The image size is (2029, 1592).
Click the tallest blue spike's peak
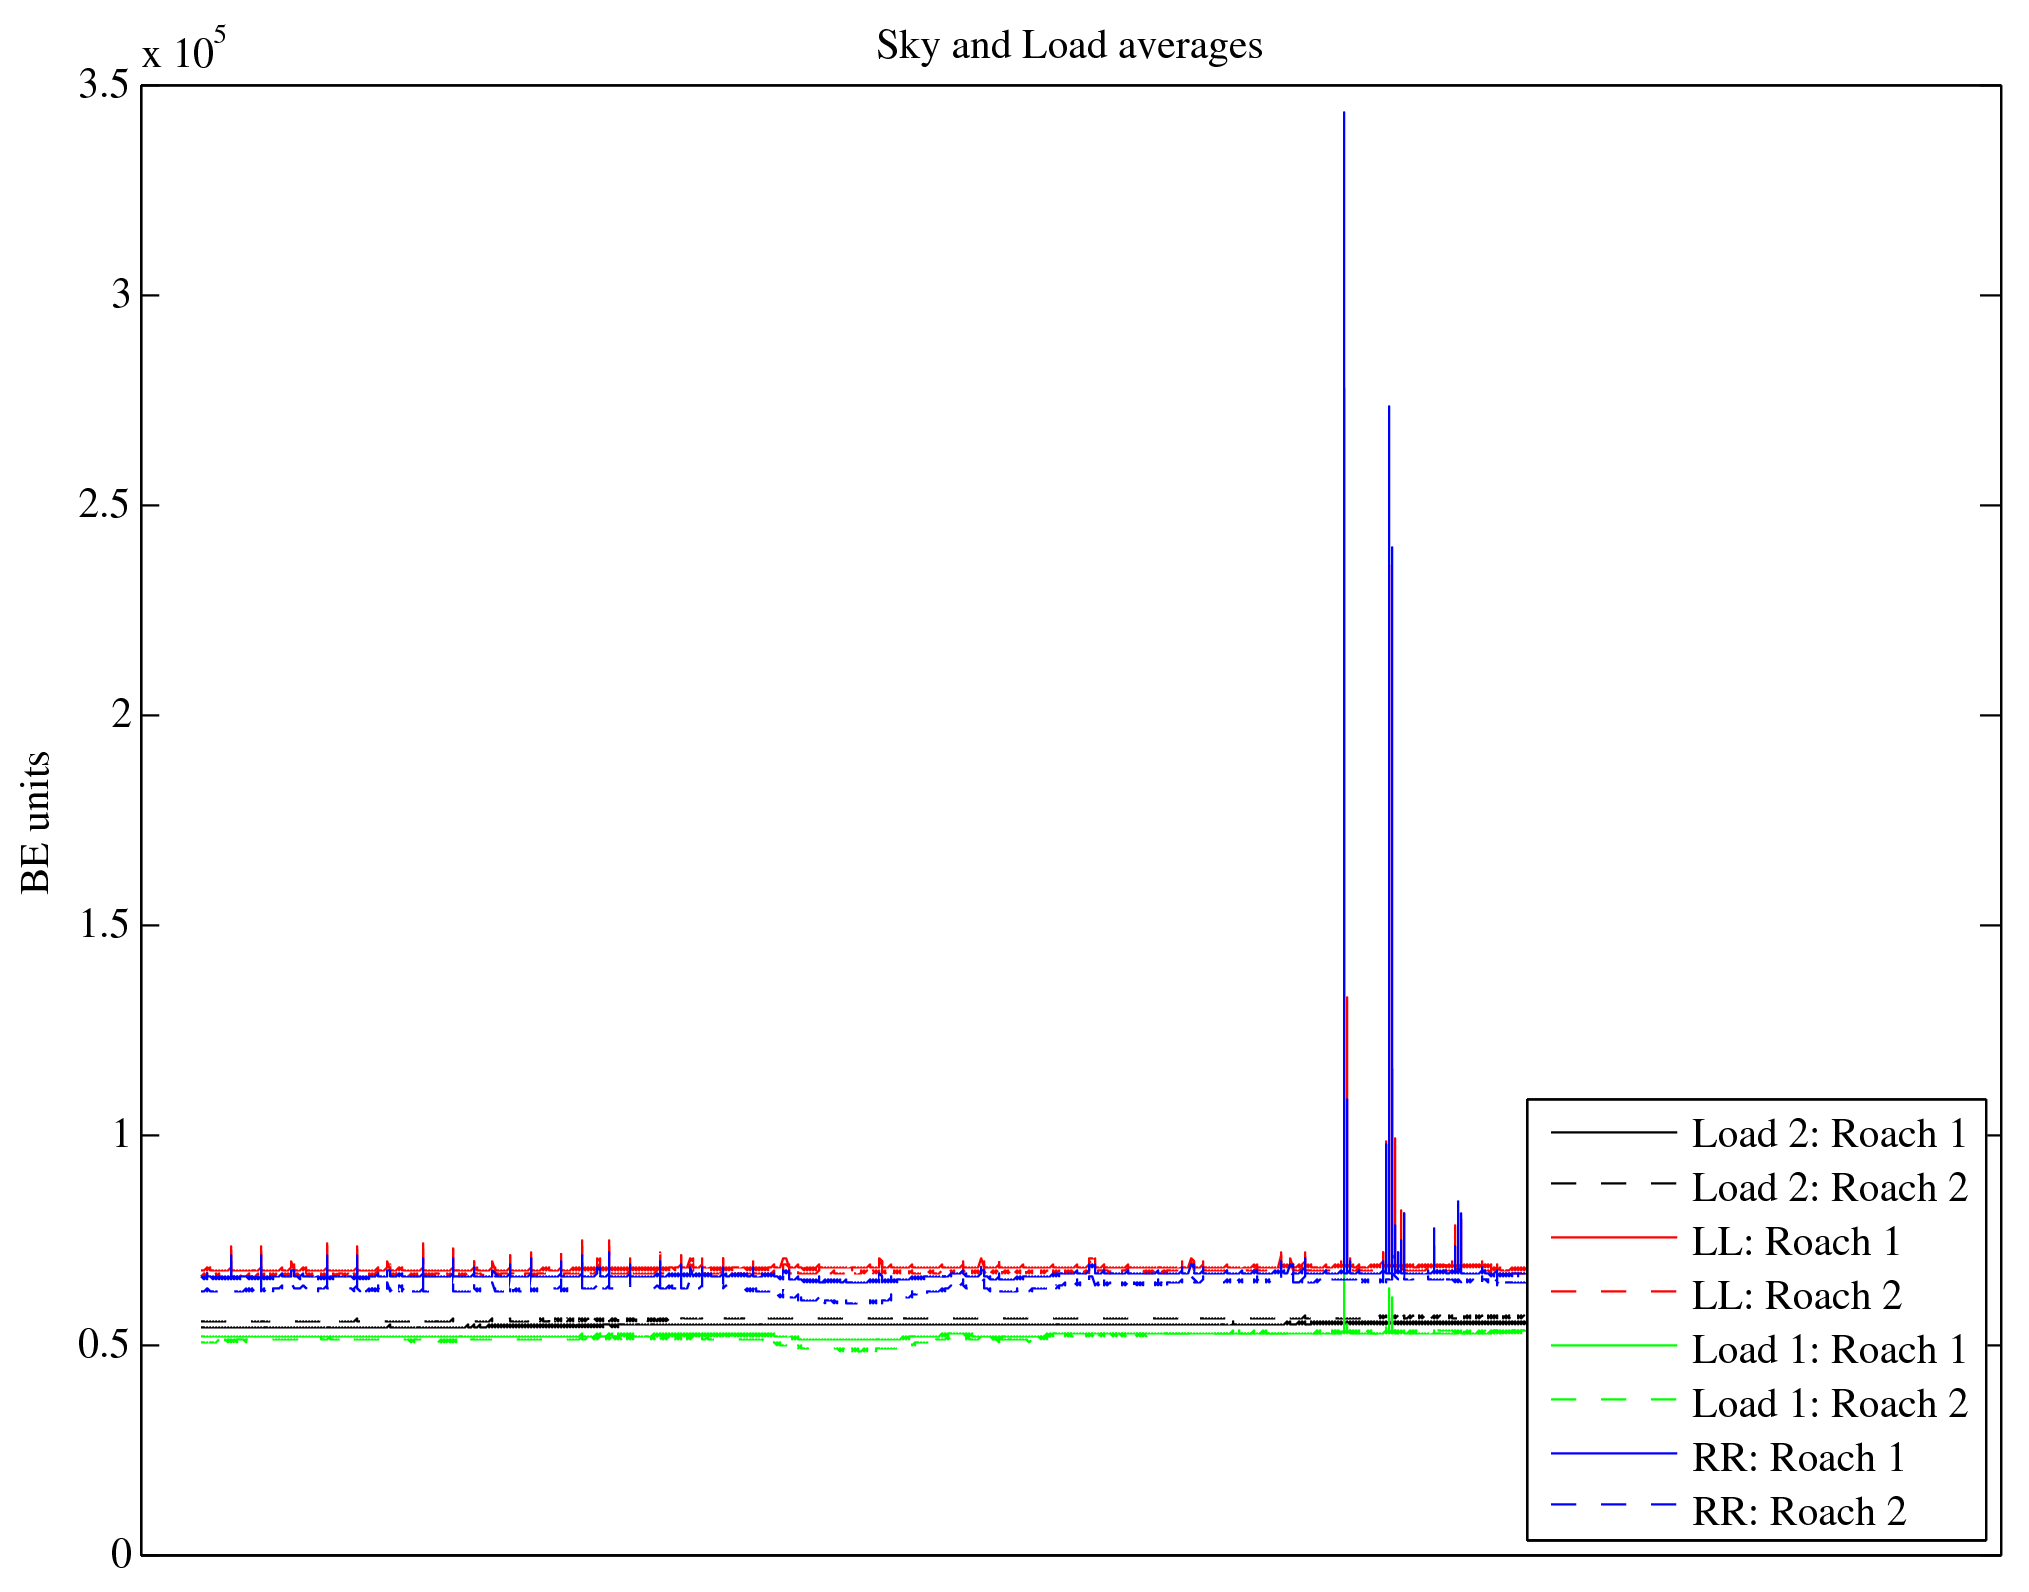(1344, 114)
